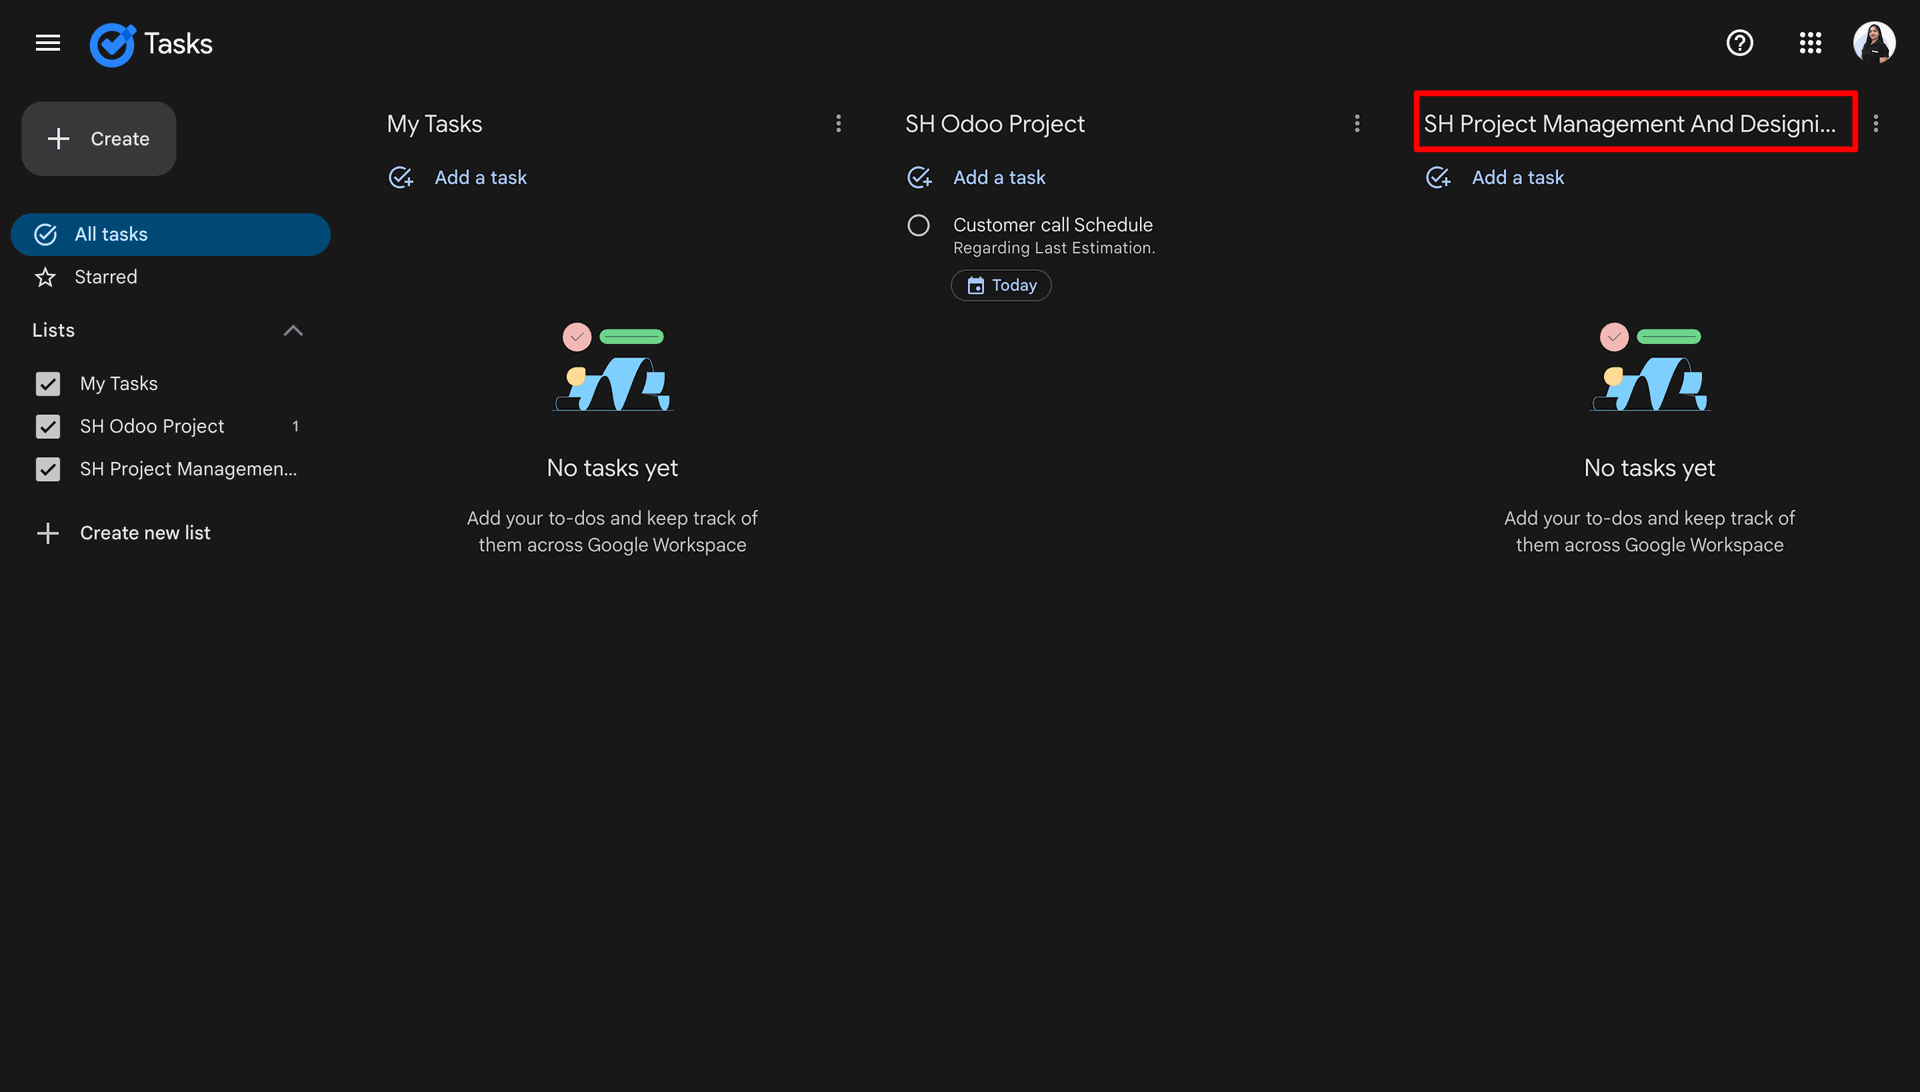
Task: Open the Google apps grid
Action: click(x=1810, y=43)
